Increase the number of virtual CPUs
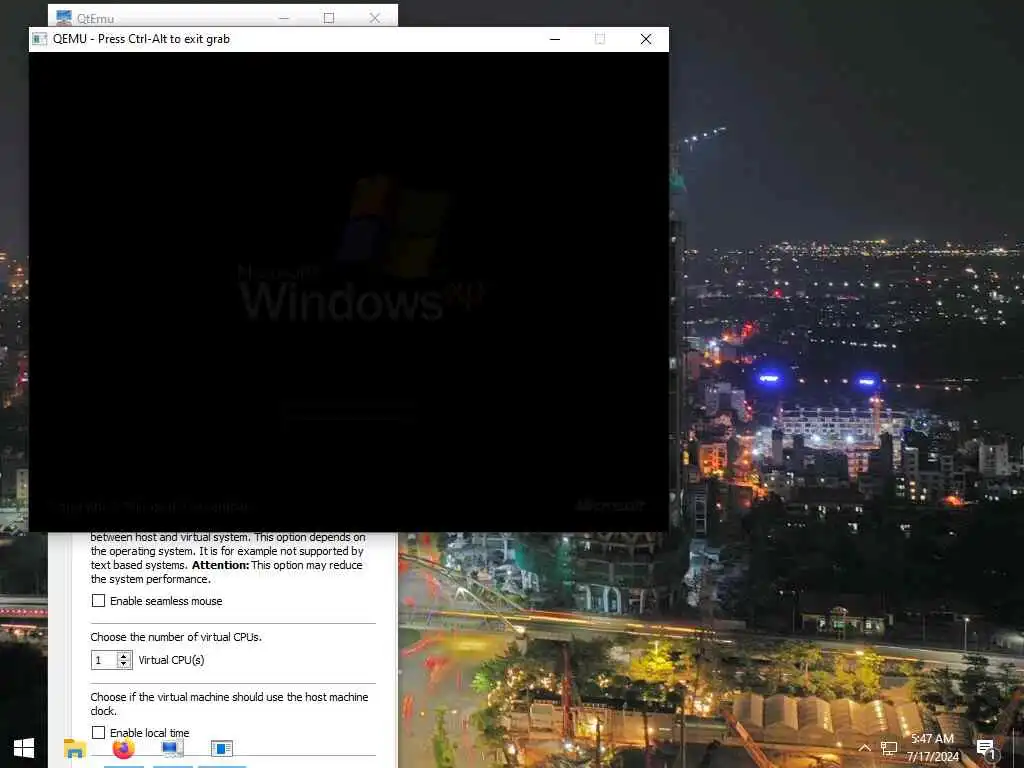1024x768 pixels. point(124,656)
